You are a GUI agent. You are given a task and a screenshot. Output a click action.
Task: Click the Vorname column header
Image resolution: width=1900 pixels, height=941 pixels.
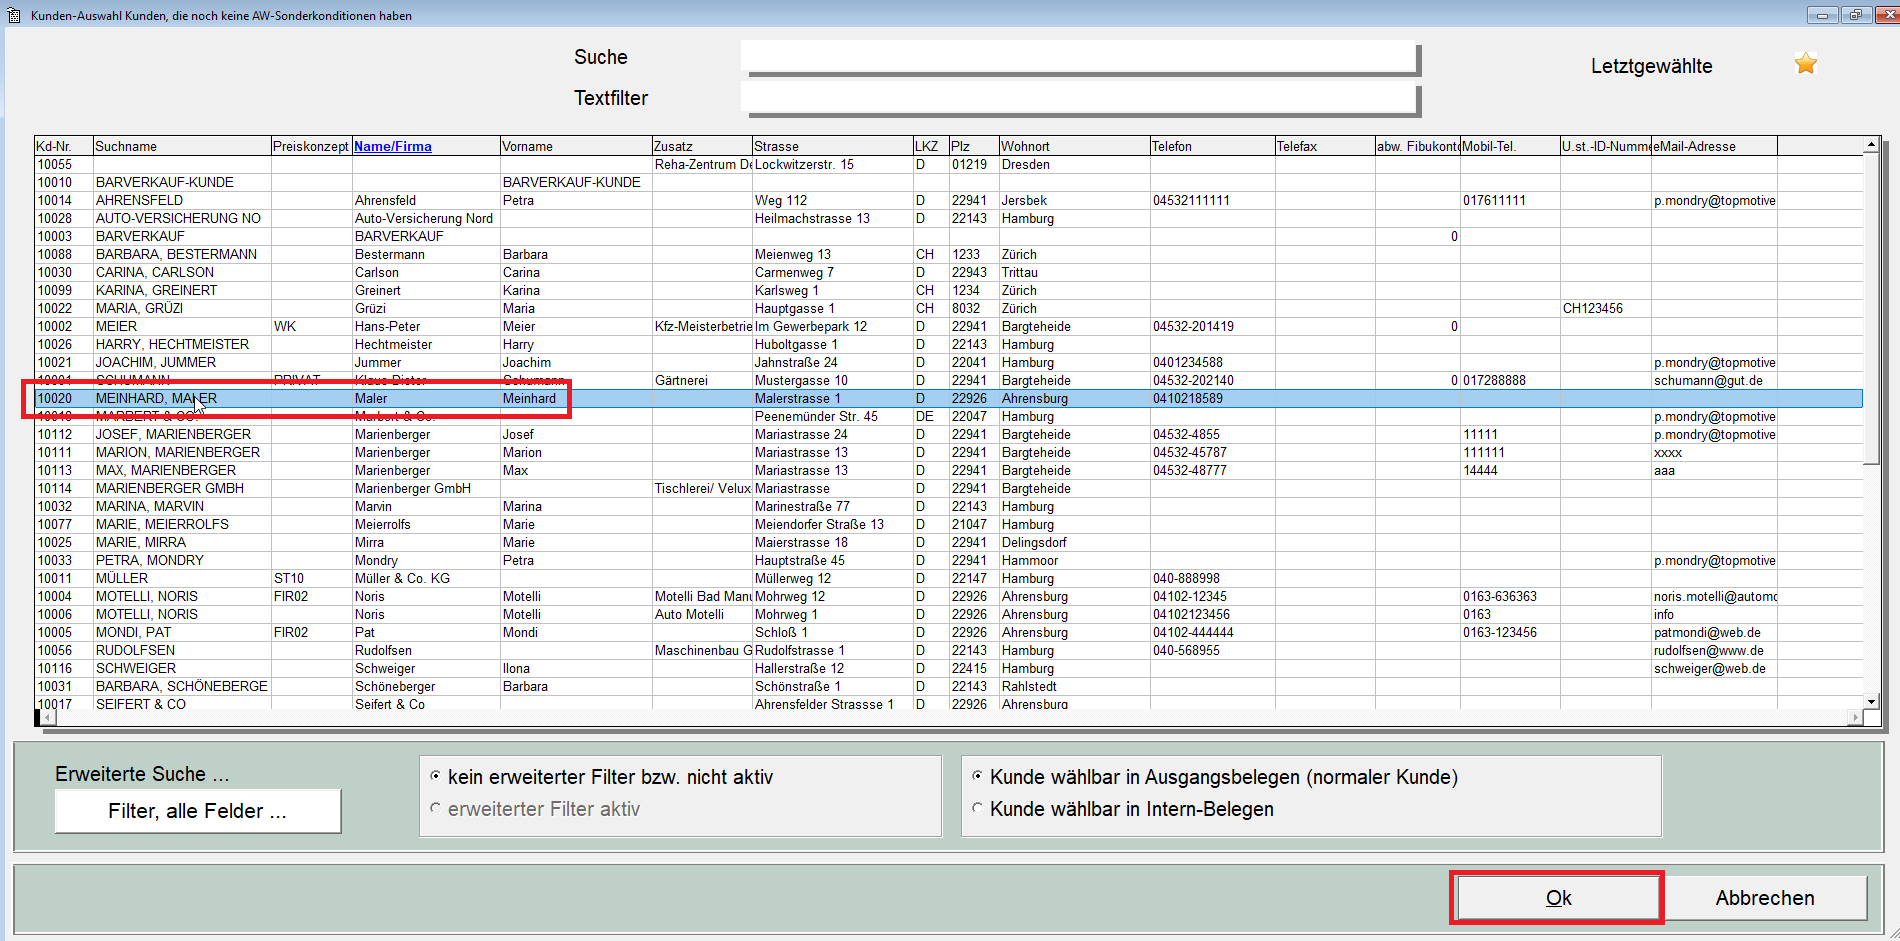(x=576, y=146)
